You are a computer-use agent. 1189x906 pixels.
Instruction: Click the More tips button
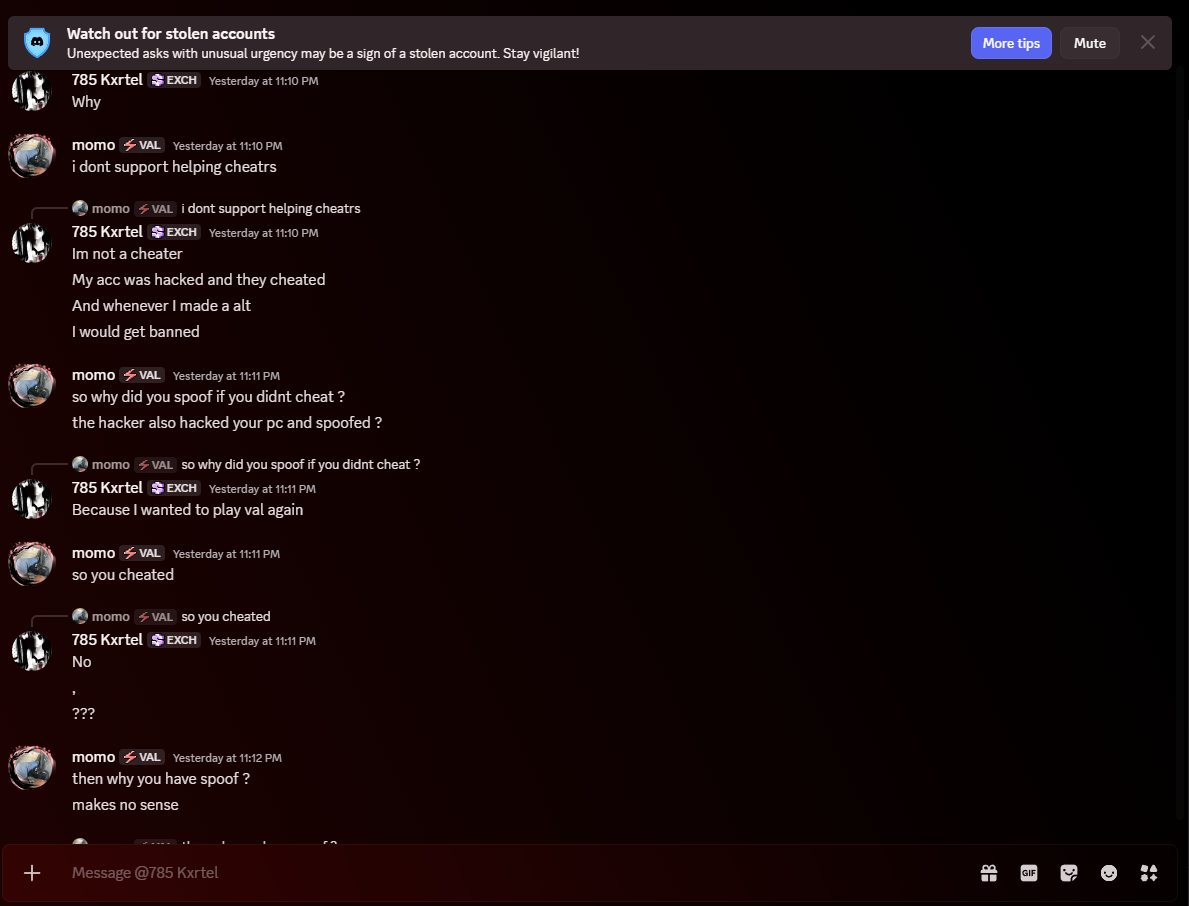(1011, 43)
